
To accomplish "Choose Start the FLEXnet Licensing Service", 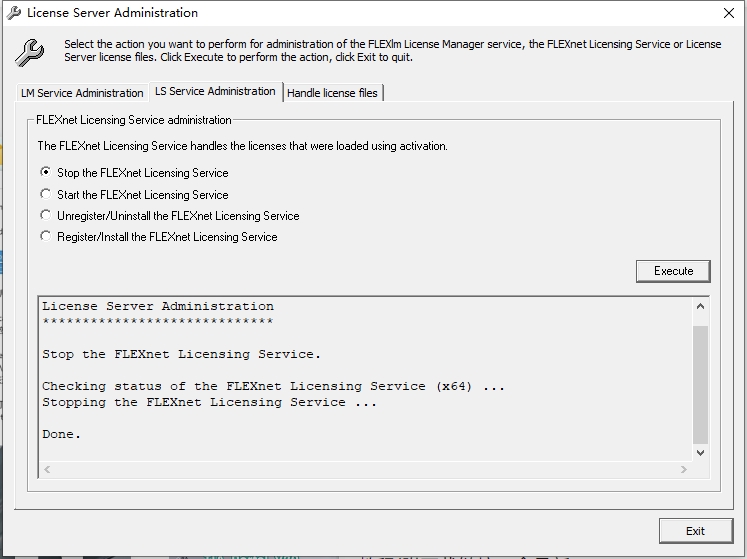I will coord(46,195).
